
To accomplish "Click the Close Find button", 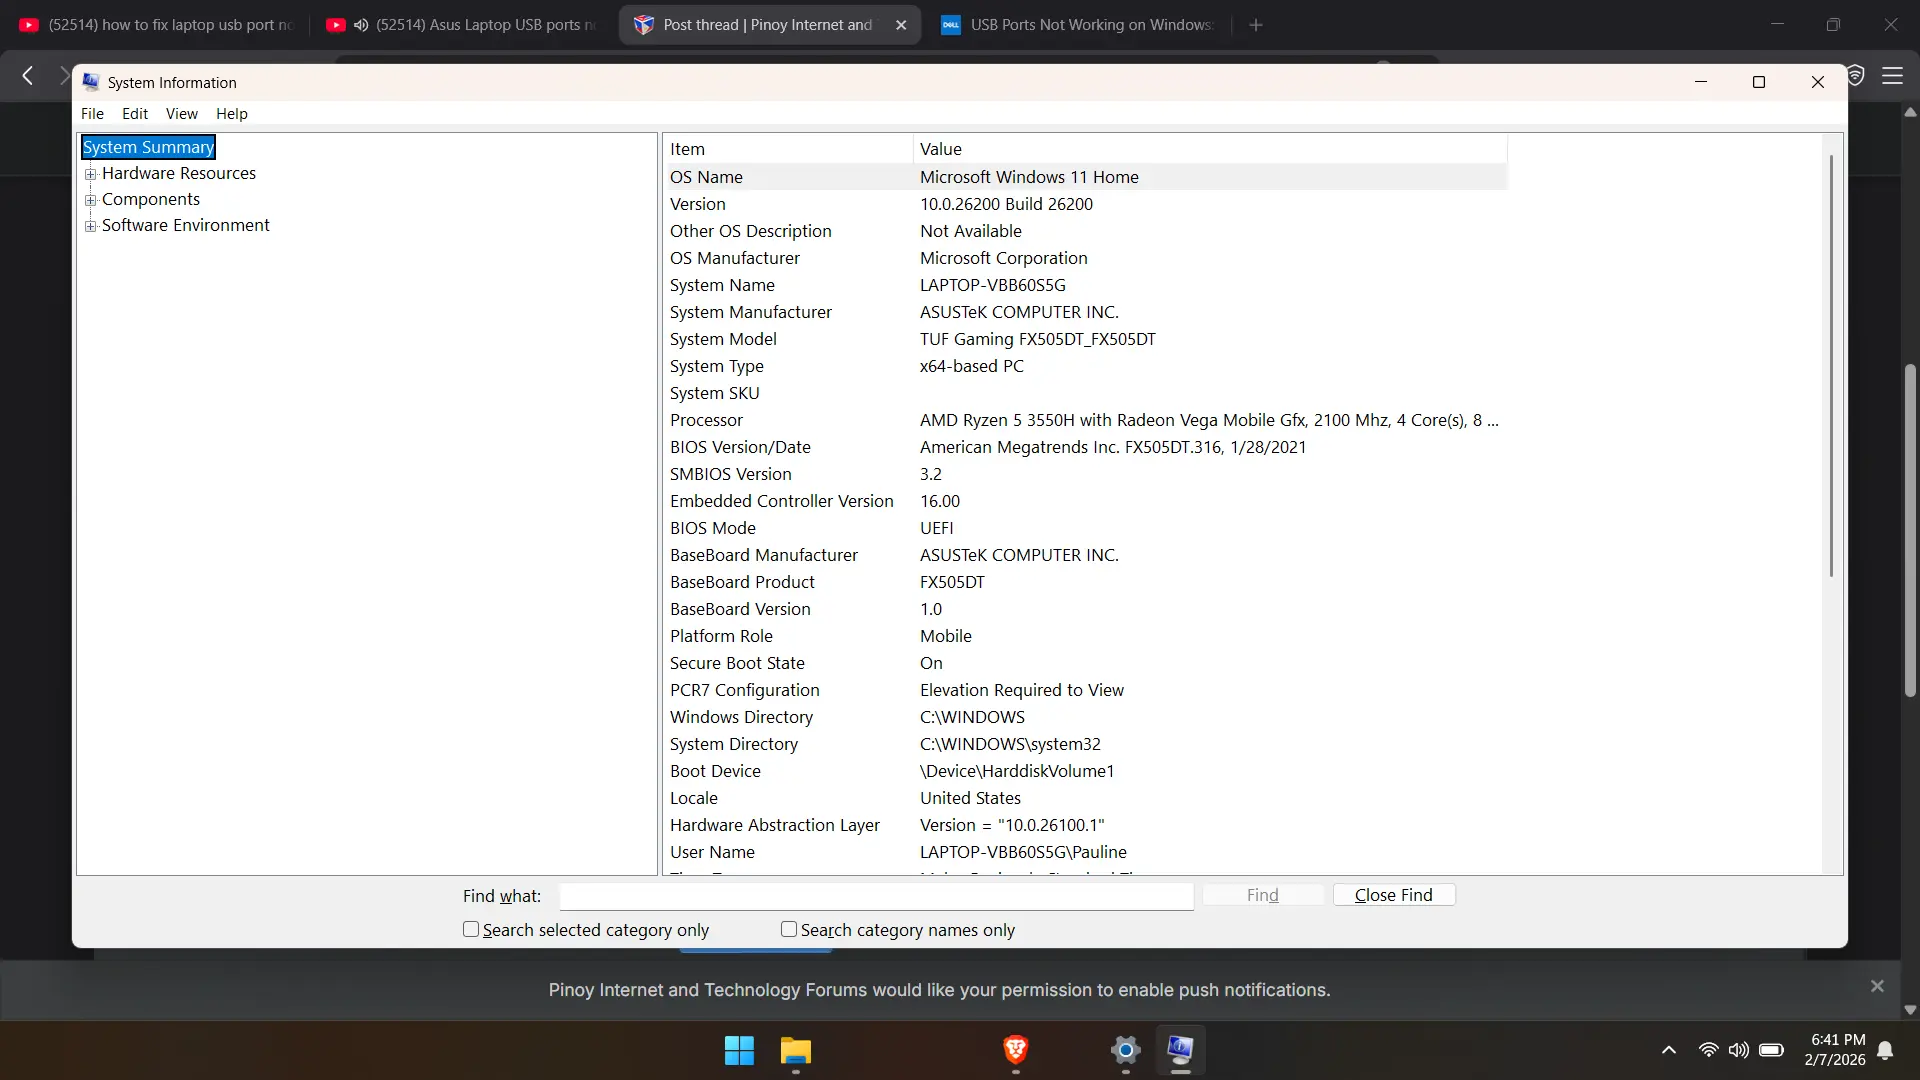I will click(1394, 895).
